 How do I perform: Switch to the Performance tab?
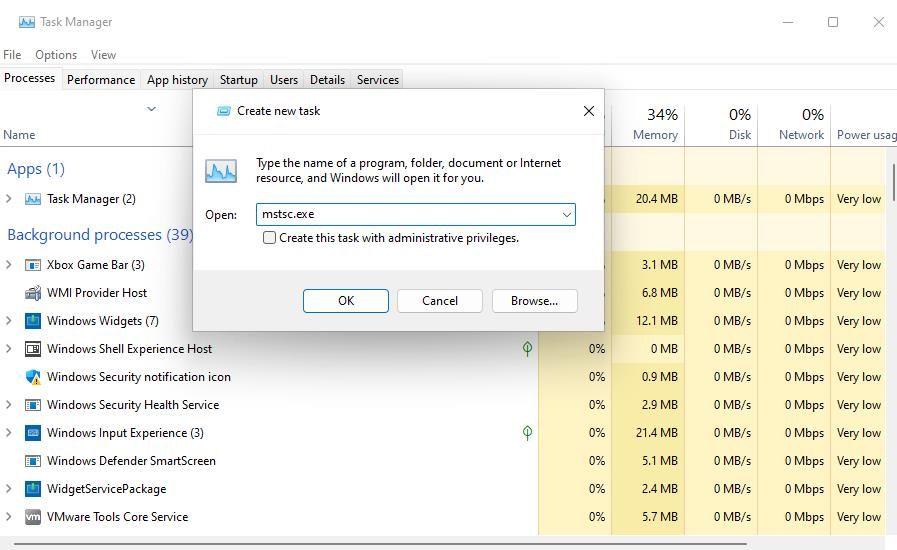pyautogui.click(x=101, y=80)
